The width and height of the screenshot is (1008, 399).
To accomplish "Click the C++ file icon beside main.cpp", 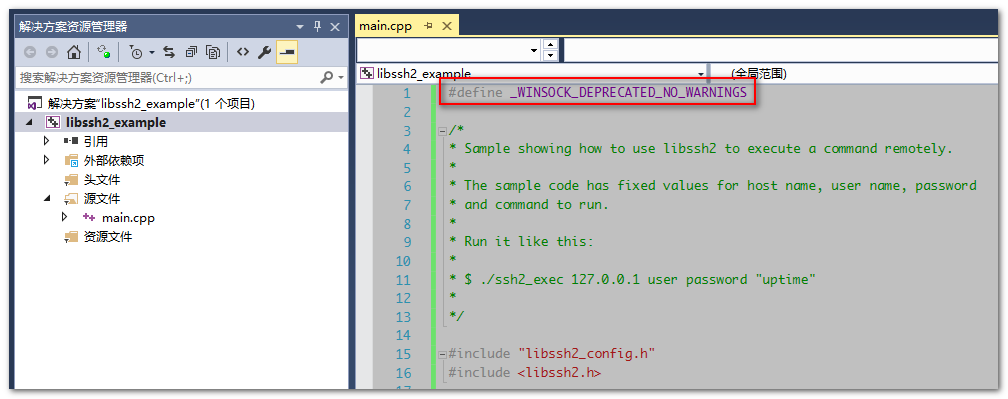I will (x=89, y=218).
